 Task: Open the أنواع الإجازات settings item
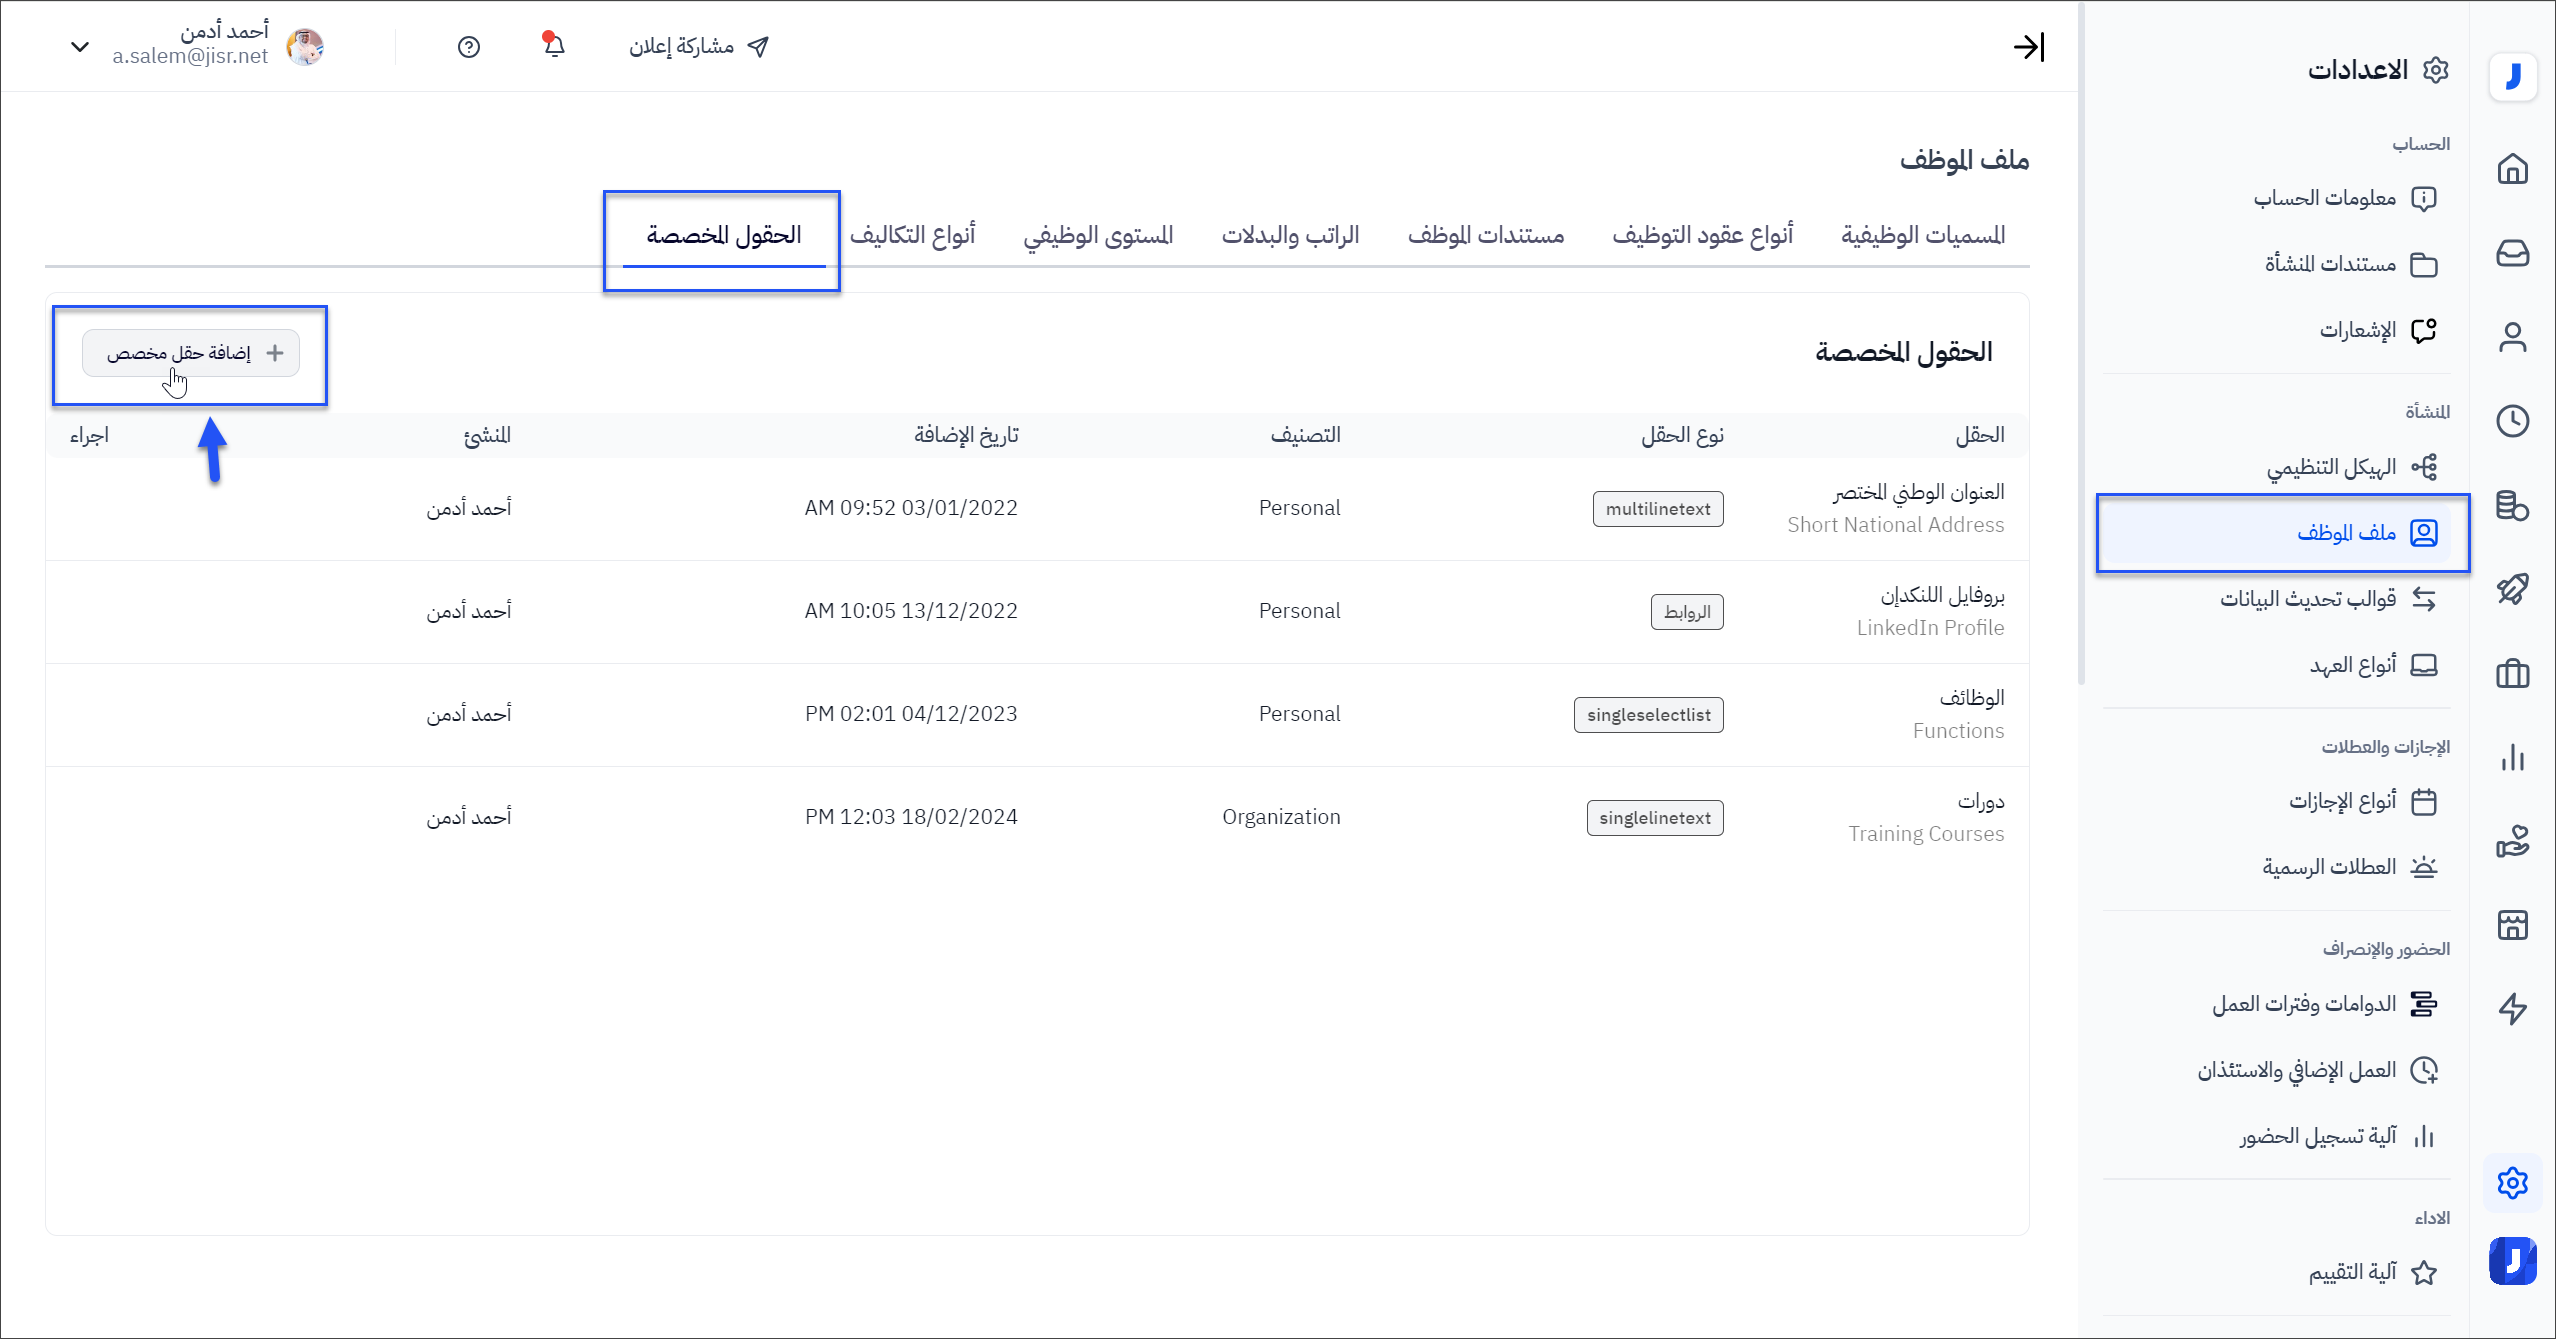2342,801
